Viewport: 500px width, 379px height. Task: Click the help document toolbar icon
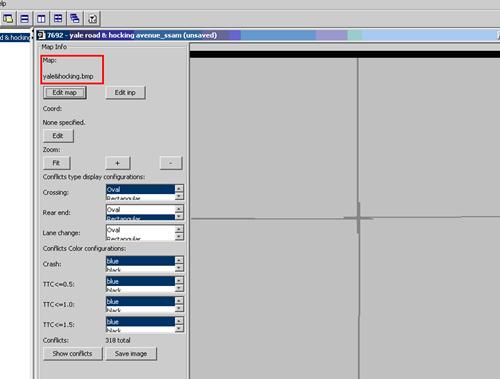[x=92, y=18]
